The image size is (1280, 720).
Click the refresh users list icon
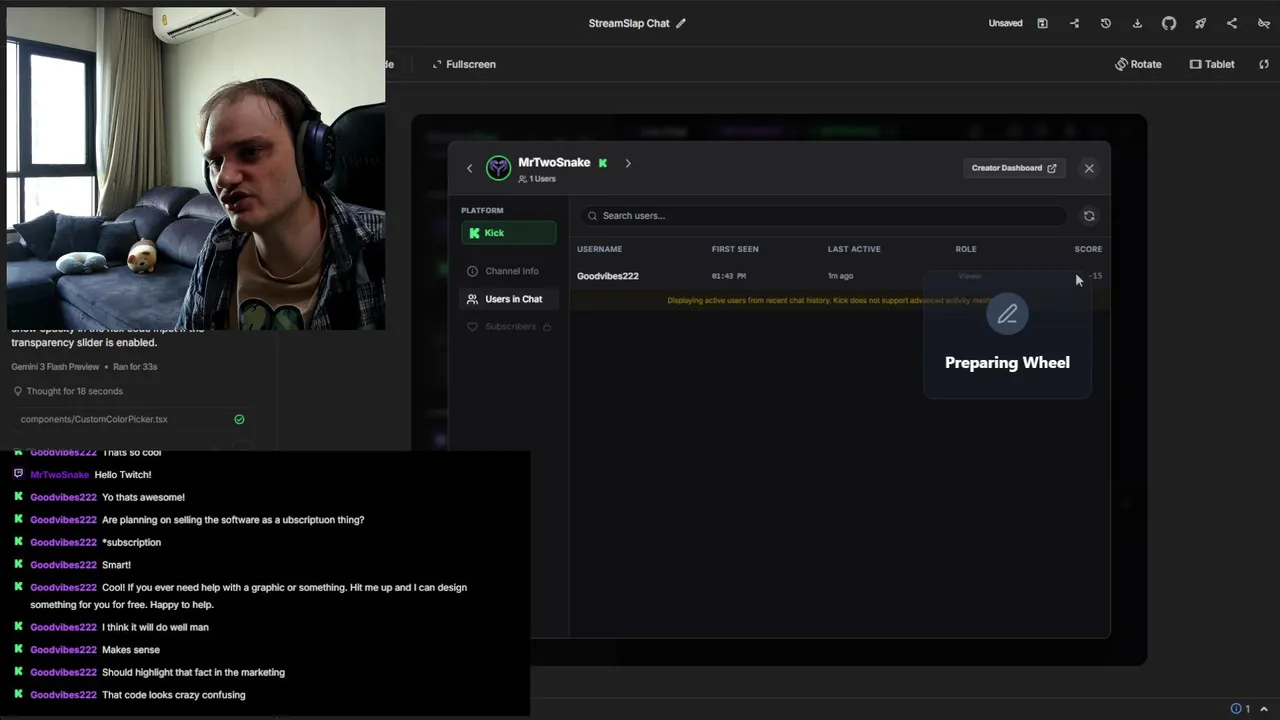click(x=1089, y=216)
